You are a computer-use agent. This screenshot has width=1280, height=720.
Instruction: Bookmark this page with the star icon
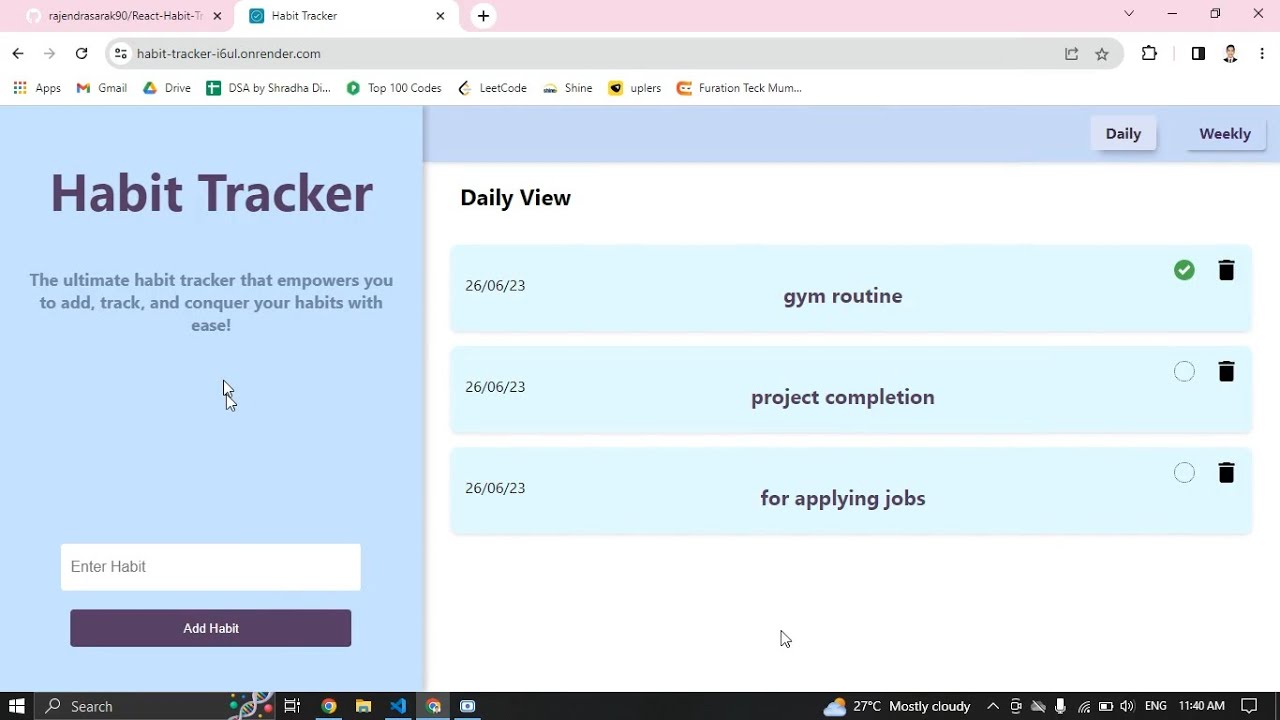[1102, 54]
